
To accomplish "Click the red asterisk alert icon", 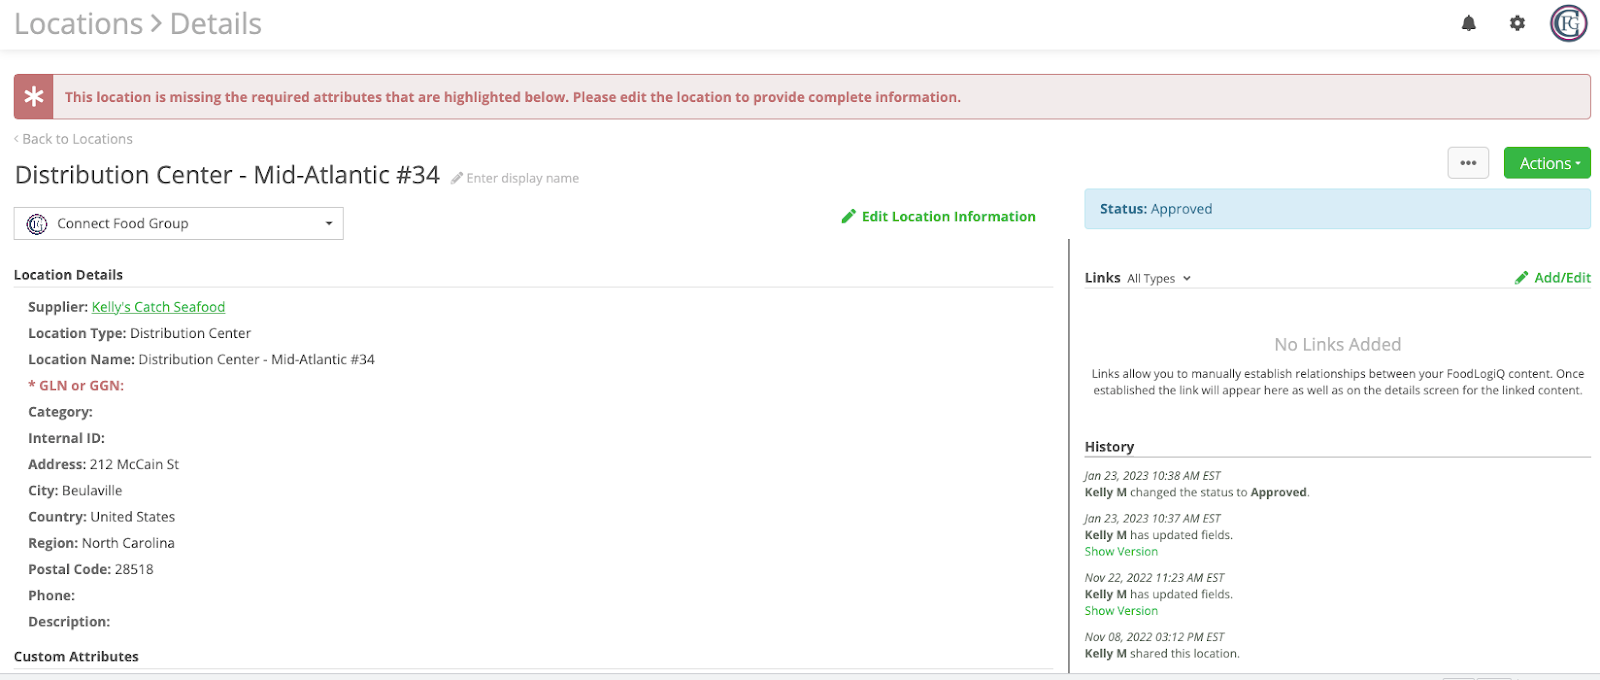I will click(x=34, y=97).
